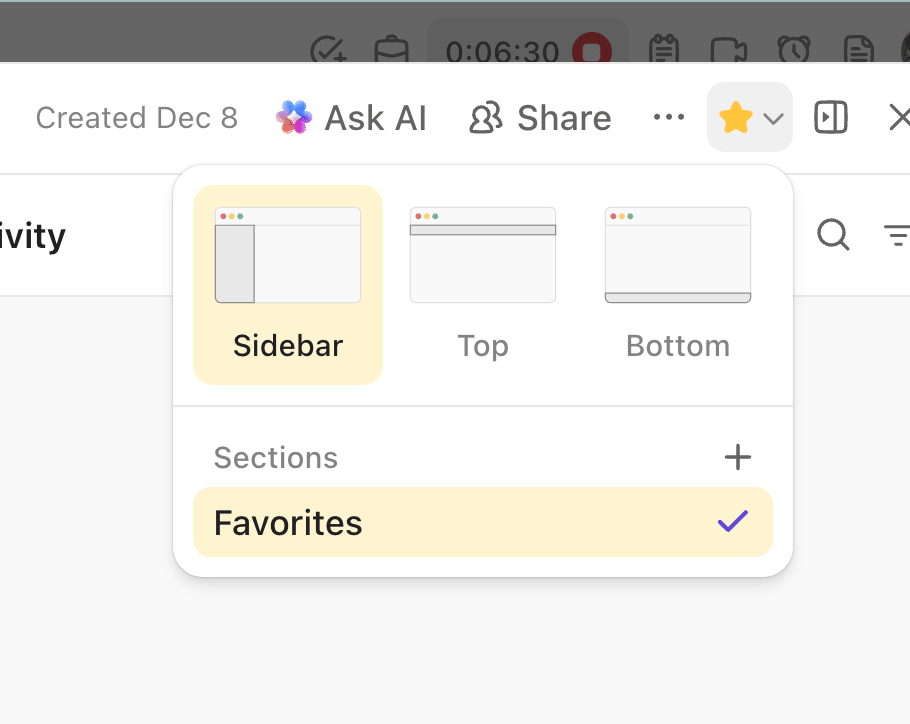Open the briefcase icon in top bar
Viewport: 910px width, 724px height.
(390, 50)
